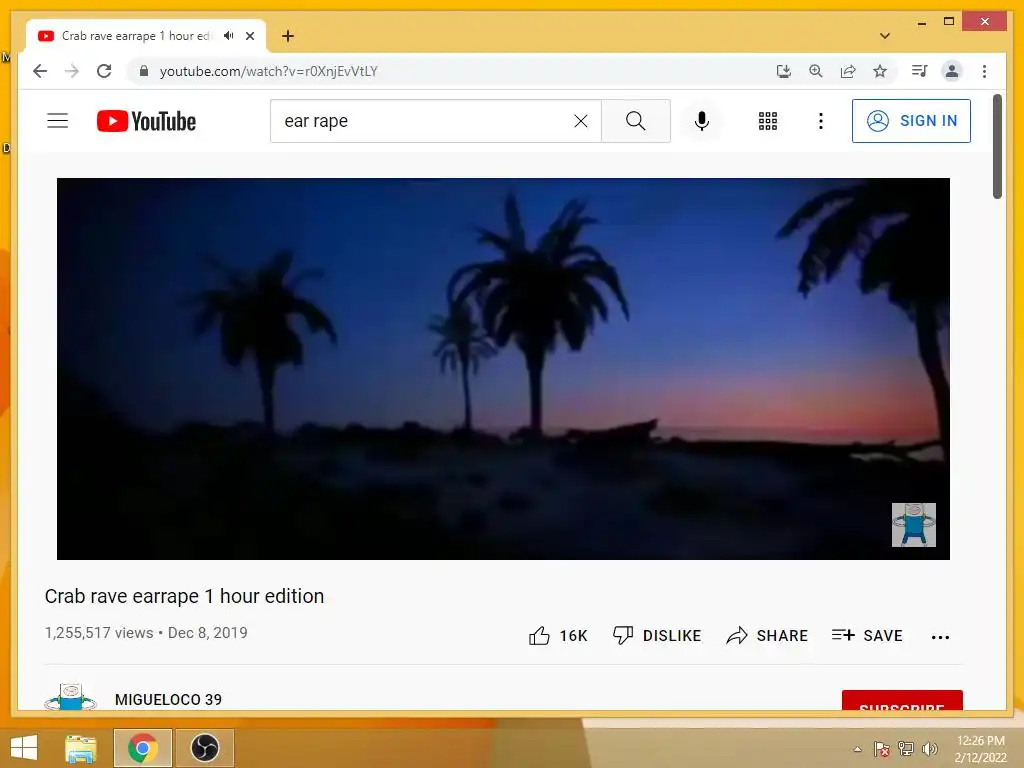Click the DISLIKE button
Viewport: 1024px width, 768px height.
(657, 635)
